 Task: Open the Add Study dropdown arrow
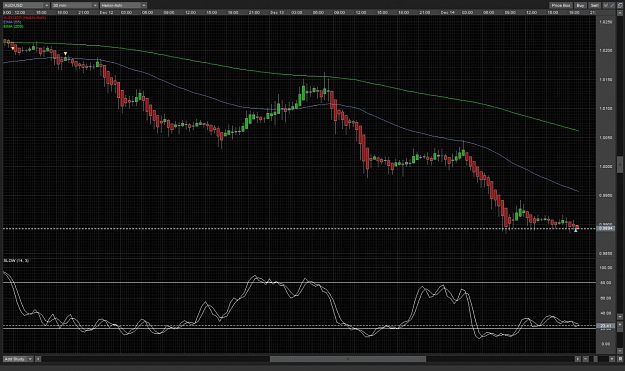(x=30, y=359)
